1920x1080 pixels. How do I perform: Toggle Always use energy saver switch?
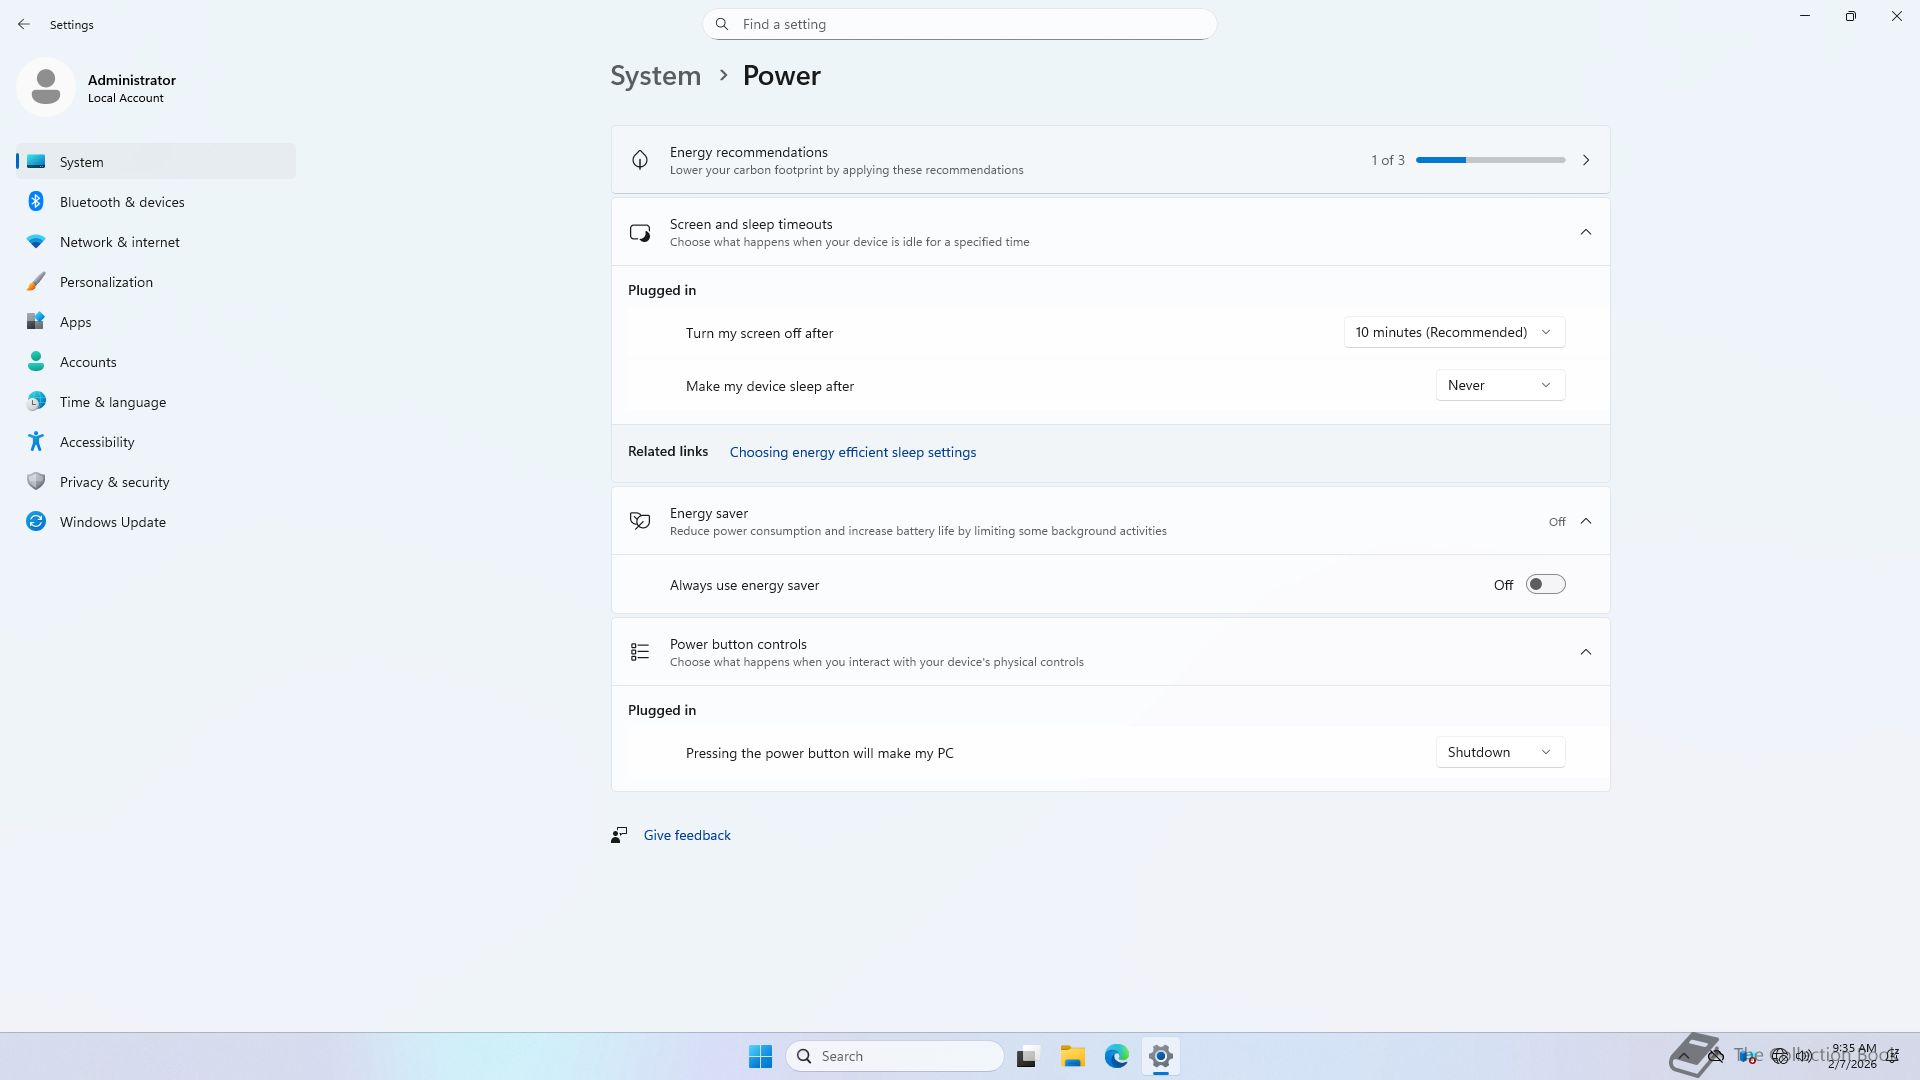coord(1545,585)
